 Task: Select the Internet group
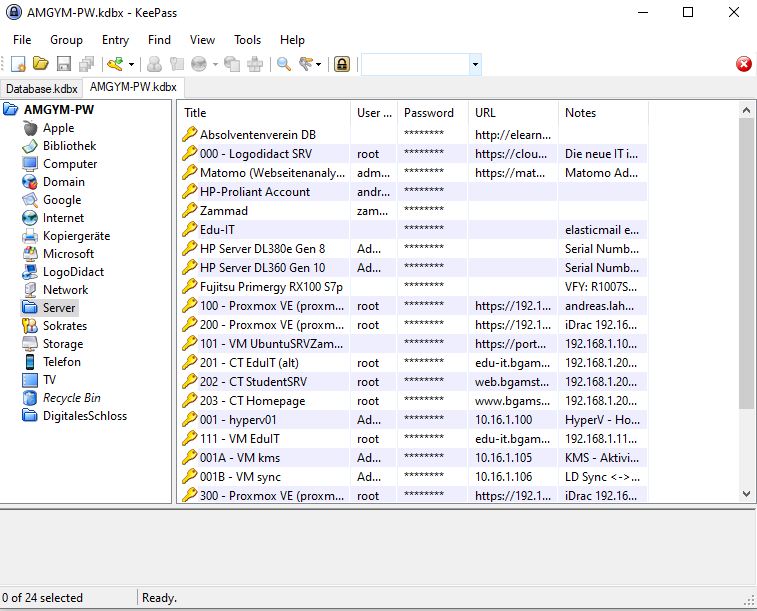pos(63,218)
